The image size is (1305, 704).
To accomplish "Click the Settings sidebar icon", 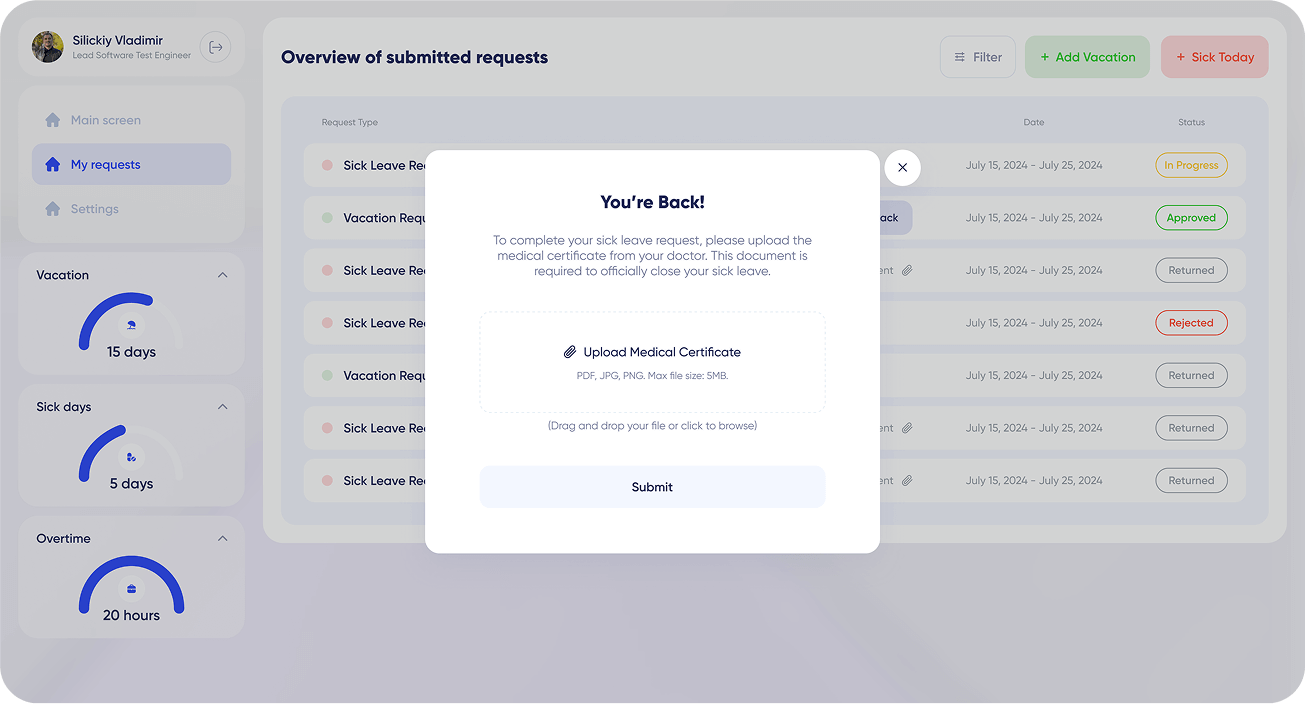I will click(x=53, y=209).
